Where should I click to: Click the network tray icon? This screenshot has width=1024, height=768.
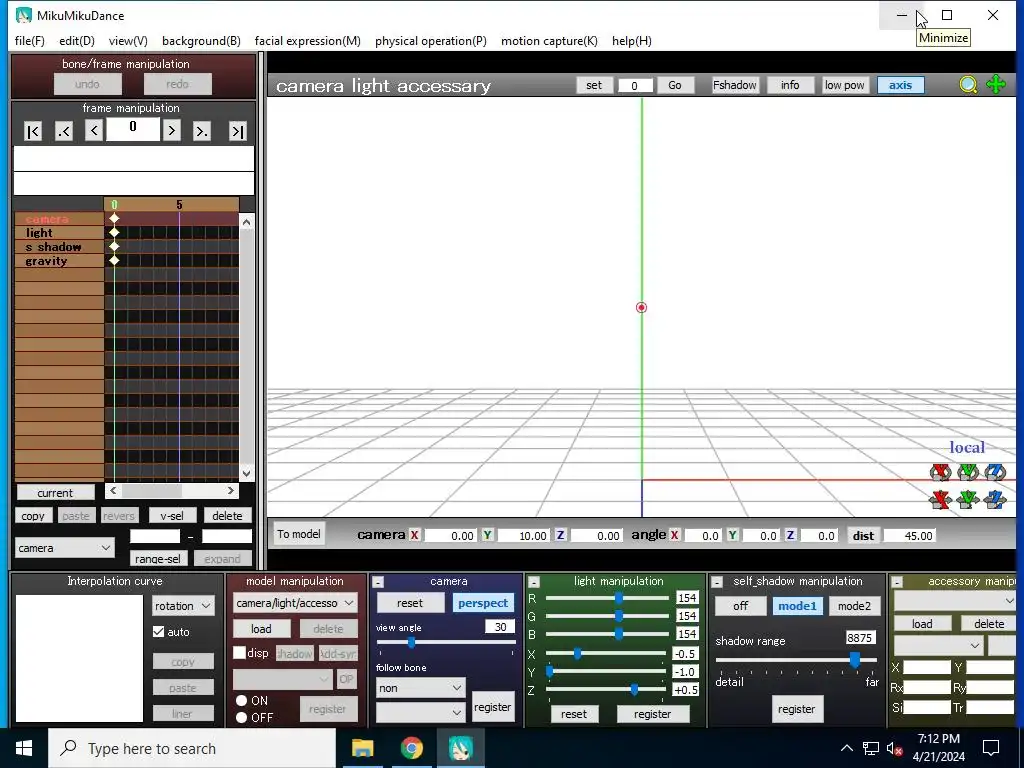pos(871,748)
